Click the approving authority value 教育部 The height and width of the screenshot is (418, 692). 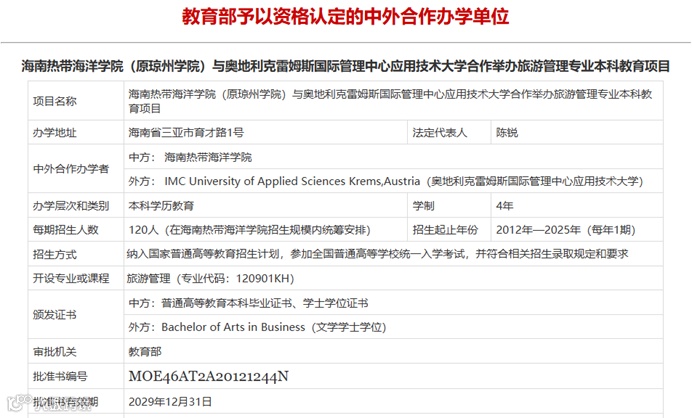click(145, 352)
